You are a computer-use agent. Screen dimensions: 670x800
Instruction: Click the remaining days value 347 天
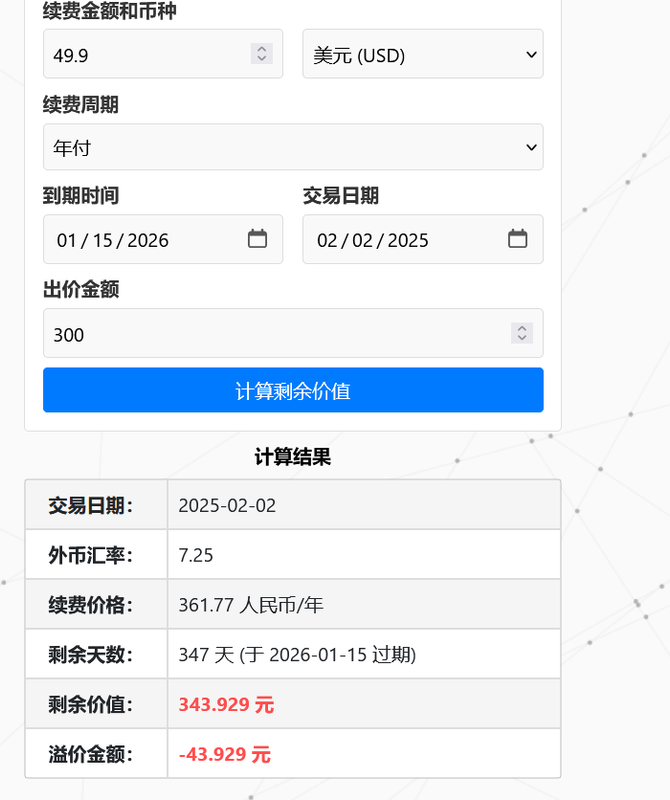point(297,655)
